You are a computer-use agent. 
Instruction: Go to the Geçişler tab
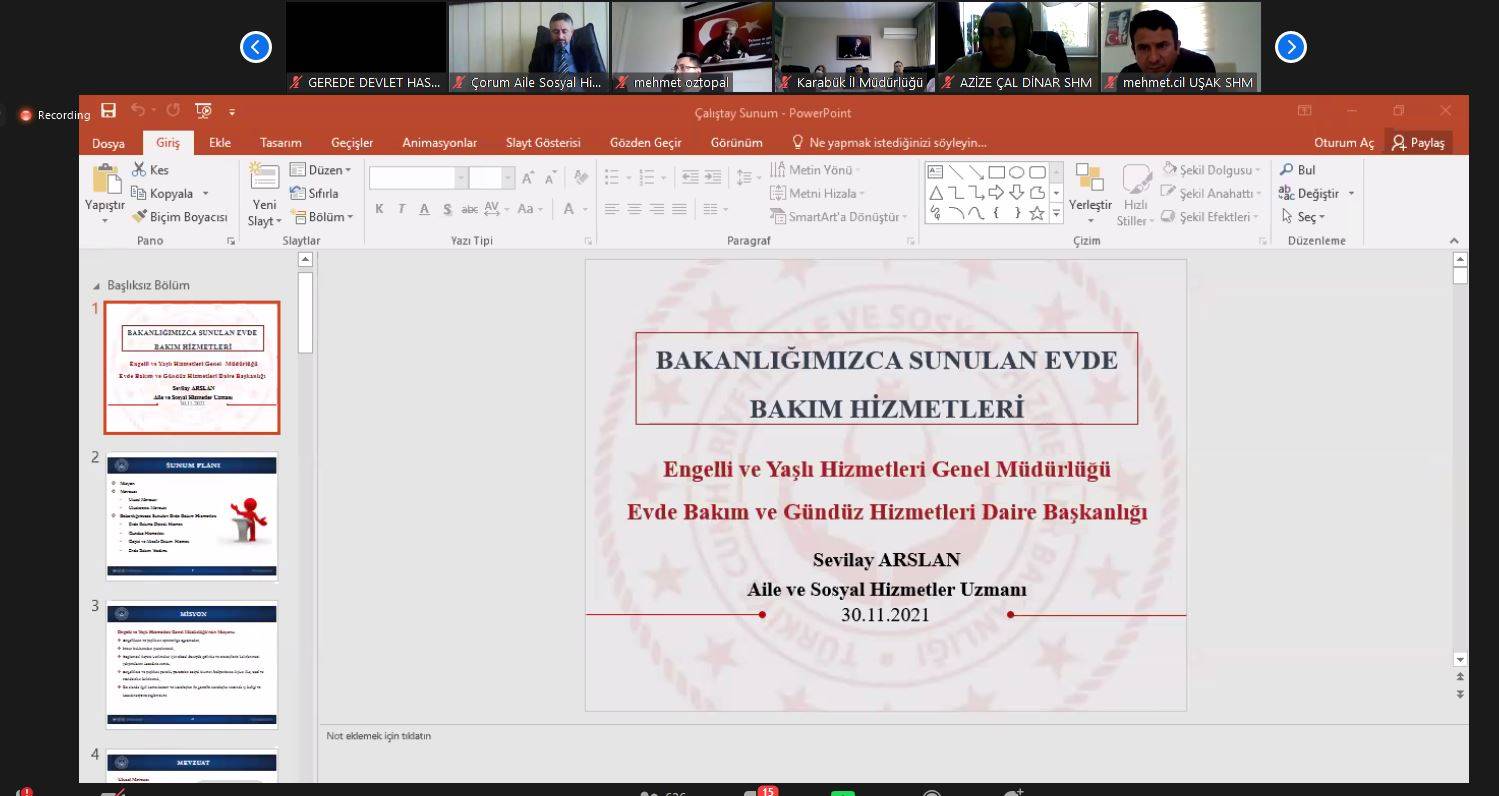(x=352, y=143)
